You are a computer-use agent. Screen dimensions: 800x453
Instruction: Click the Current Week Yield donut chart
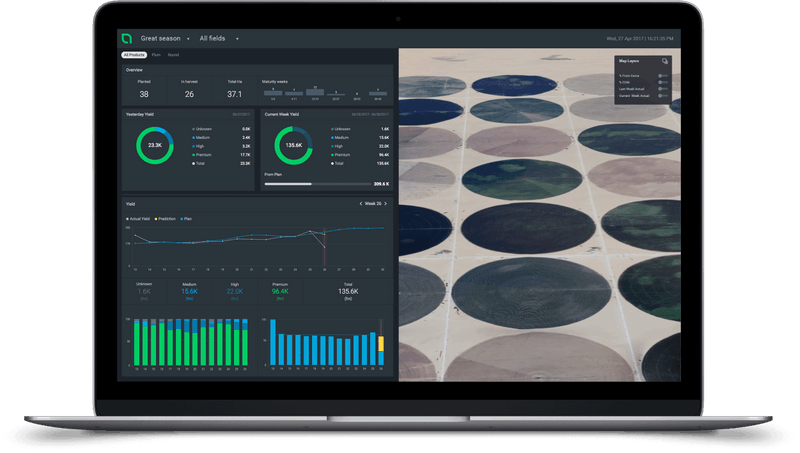point(294,145)
